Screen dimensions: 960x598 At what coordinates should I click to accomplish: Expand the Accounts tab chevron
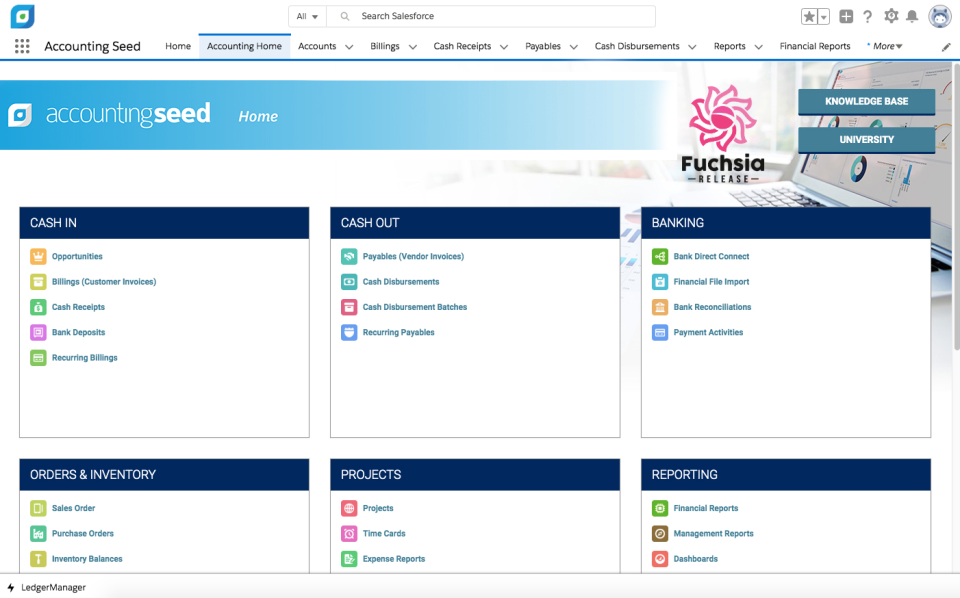349,47
